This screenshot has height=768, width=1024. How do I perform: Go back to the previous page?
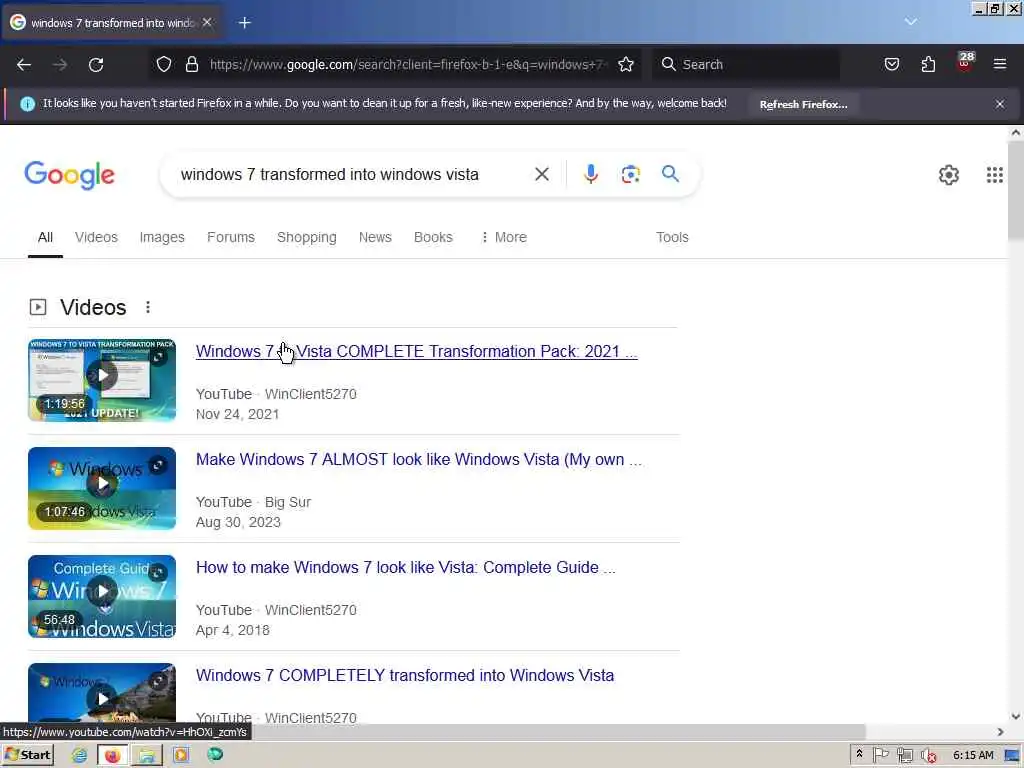pos(24,64)
